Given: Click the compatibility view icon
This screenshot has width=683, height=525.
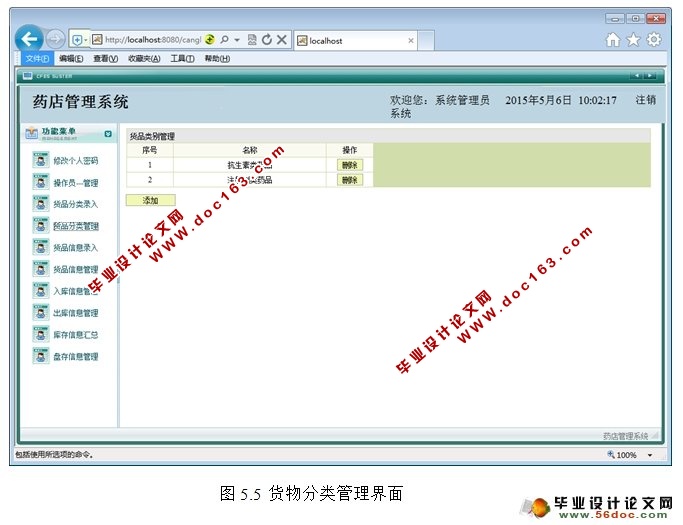Looking at the screenshot, I should 252,40.
